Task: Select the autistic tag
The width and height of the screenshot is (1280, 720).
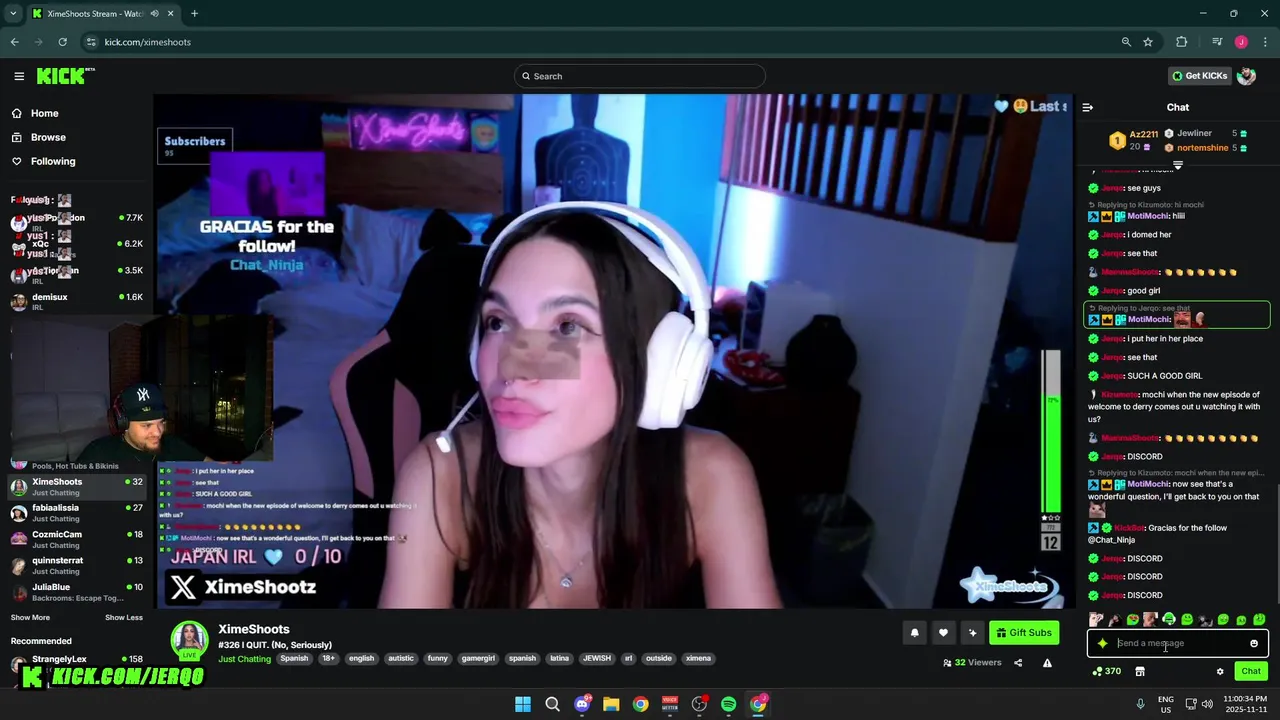Action: click(401, 659)
